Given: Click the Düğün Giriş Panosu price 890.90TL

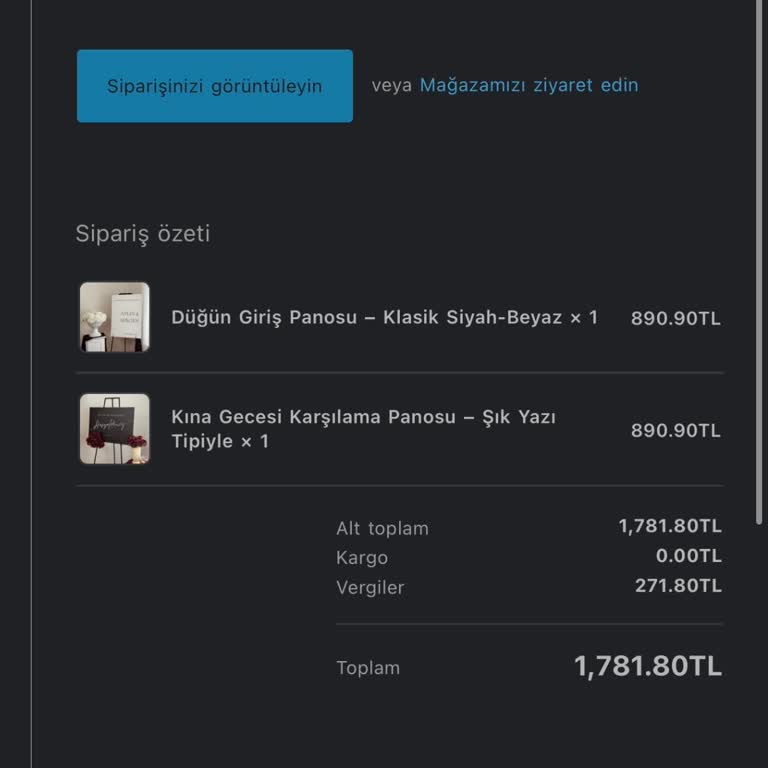Looking at the screenshot, I should (x=675, y=319).
